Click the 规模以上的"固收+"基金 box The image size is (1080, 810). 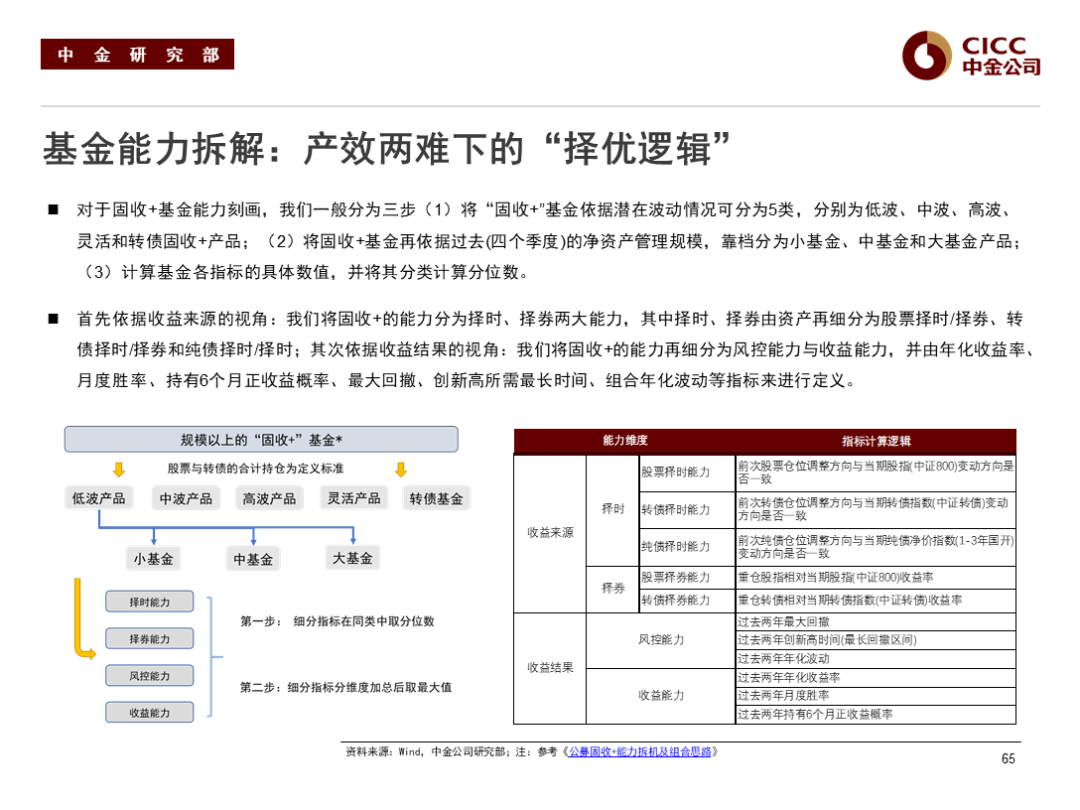coord(261,439)
